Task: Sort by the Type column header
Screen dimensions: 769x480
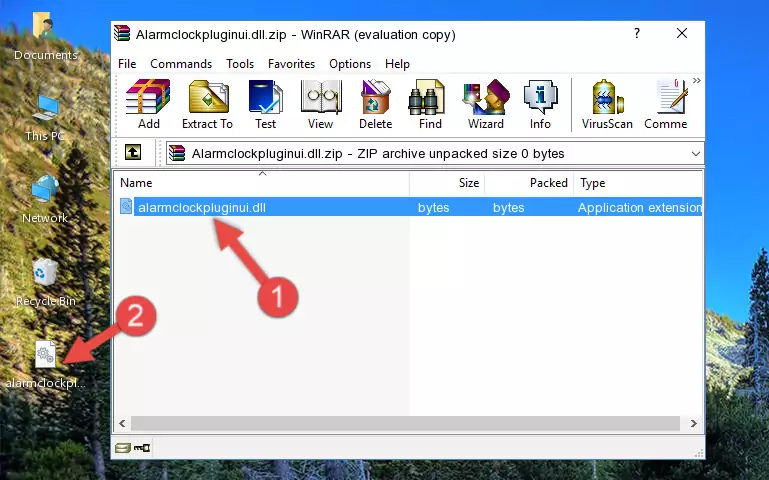Action: (638, 183)
